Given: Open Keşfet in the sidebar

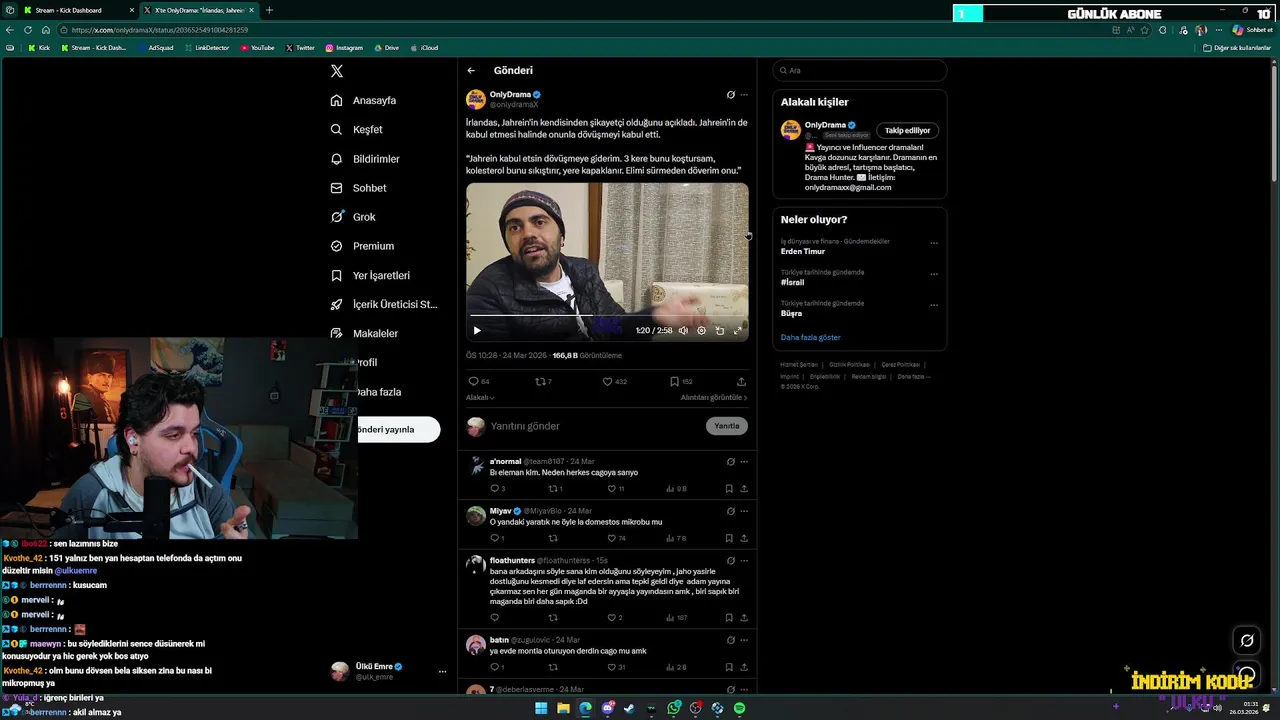Looking at the screenshot, I should tap(356, 130).
